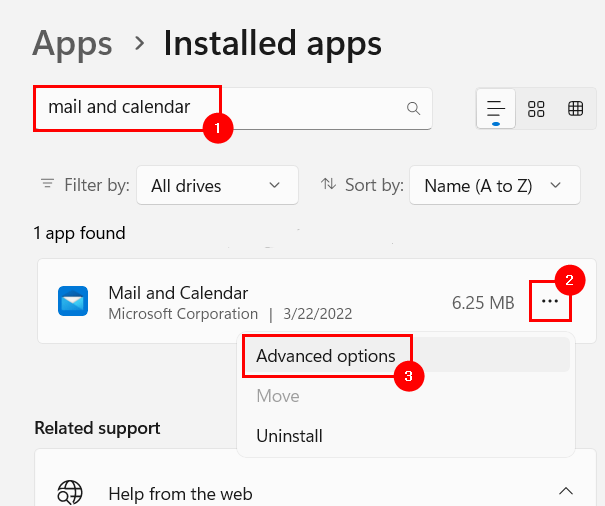Go back to Apps breadcrumb

73,44
